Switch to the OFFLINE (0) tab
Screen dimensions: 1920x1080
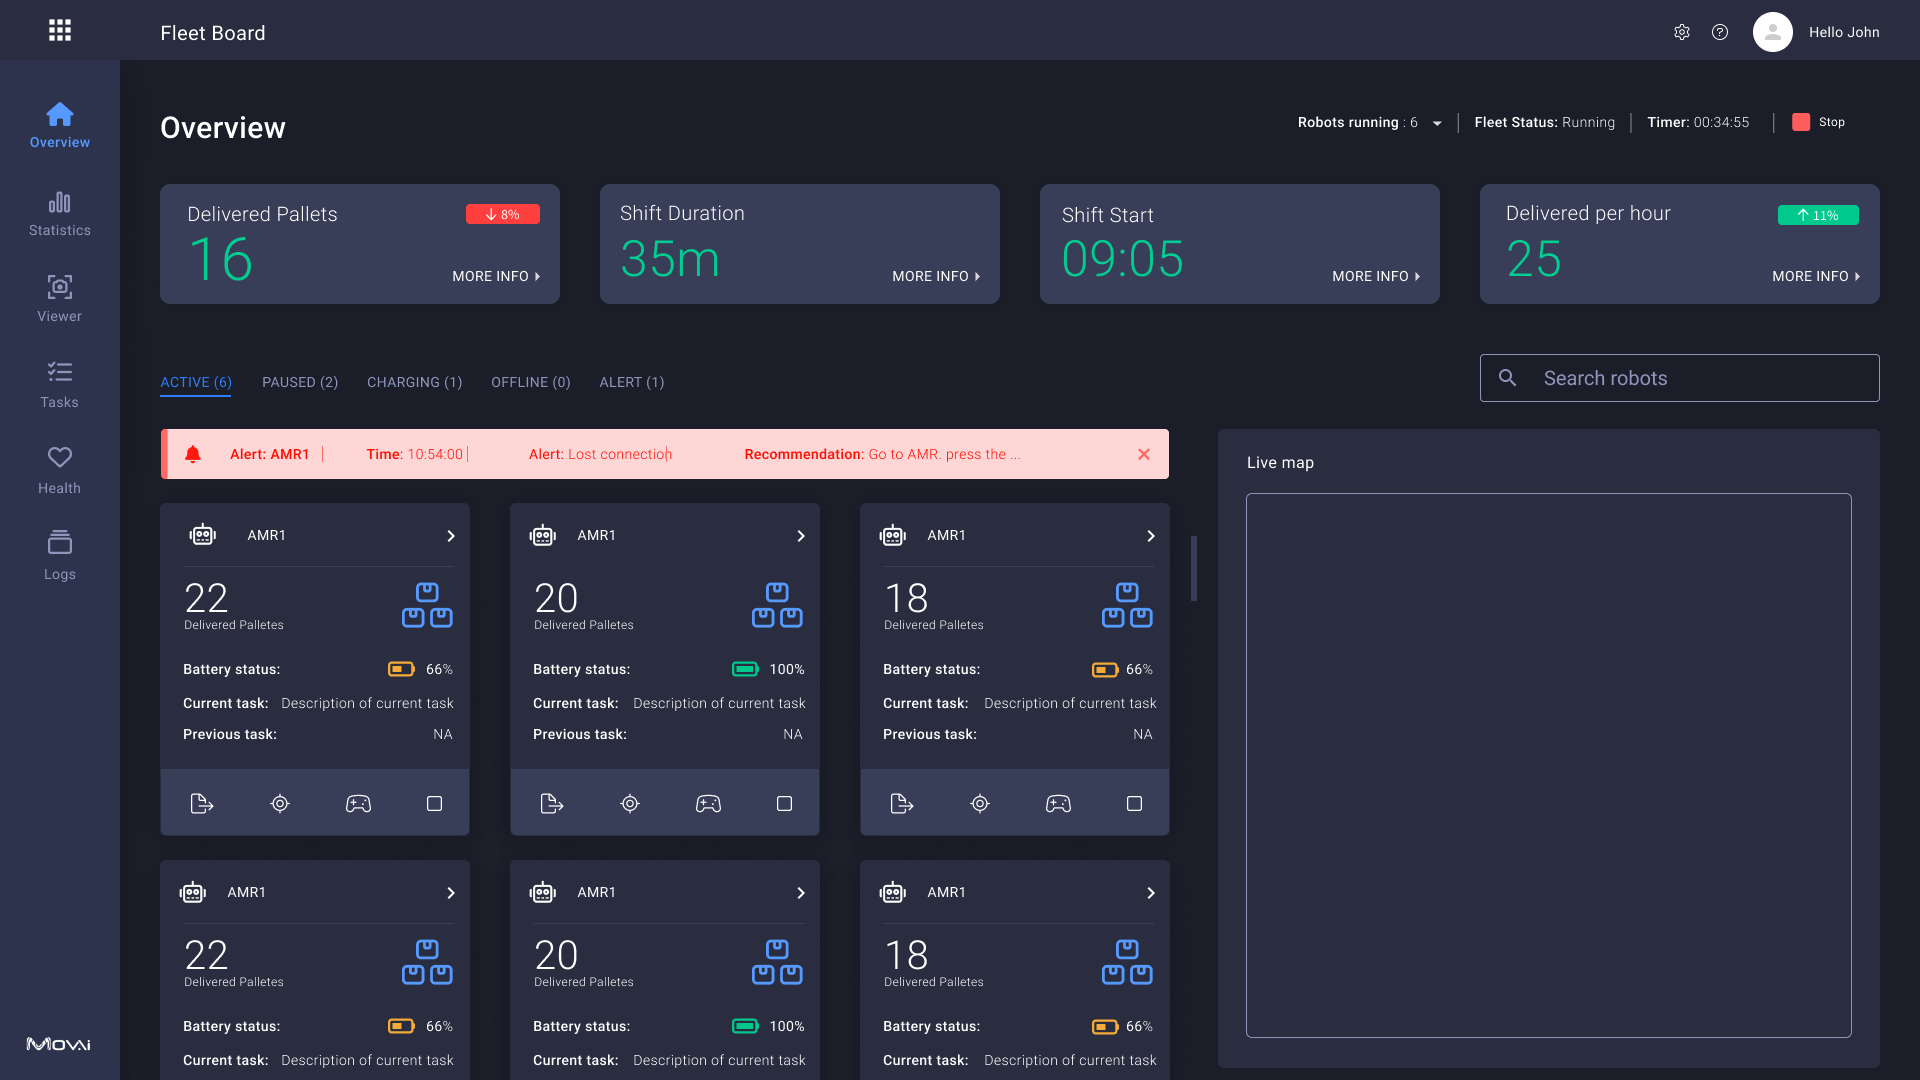click(531, 383)
